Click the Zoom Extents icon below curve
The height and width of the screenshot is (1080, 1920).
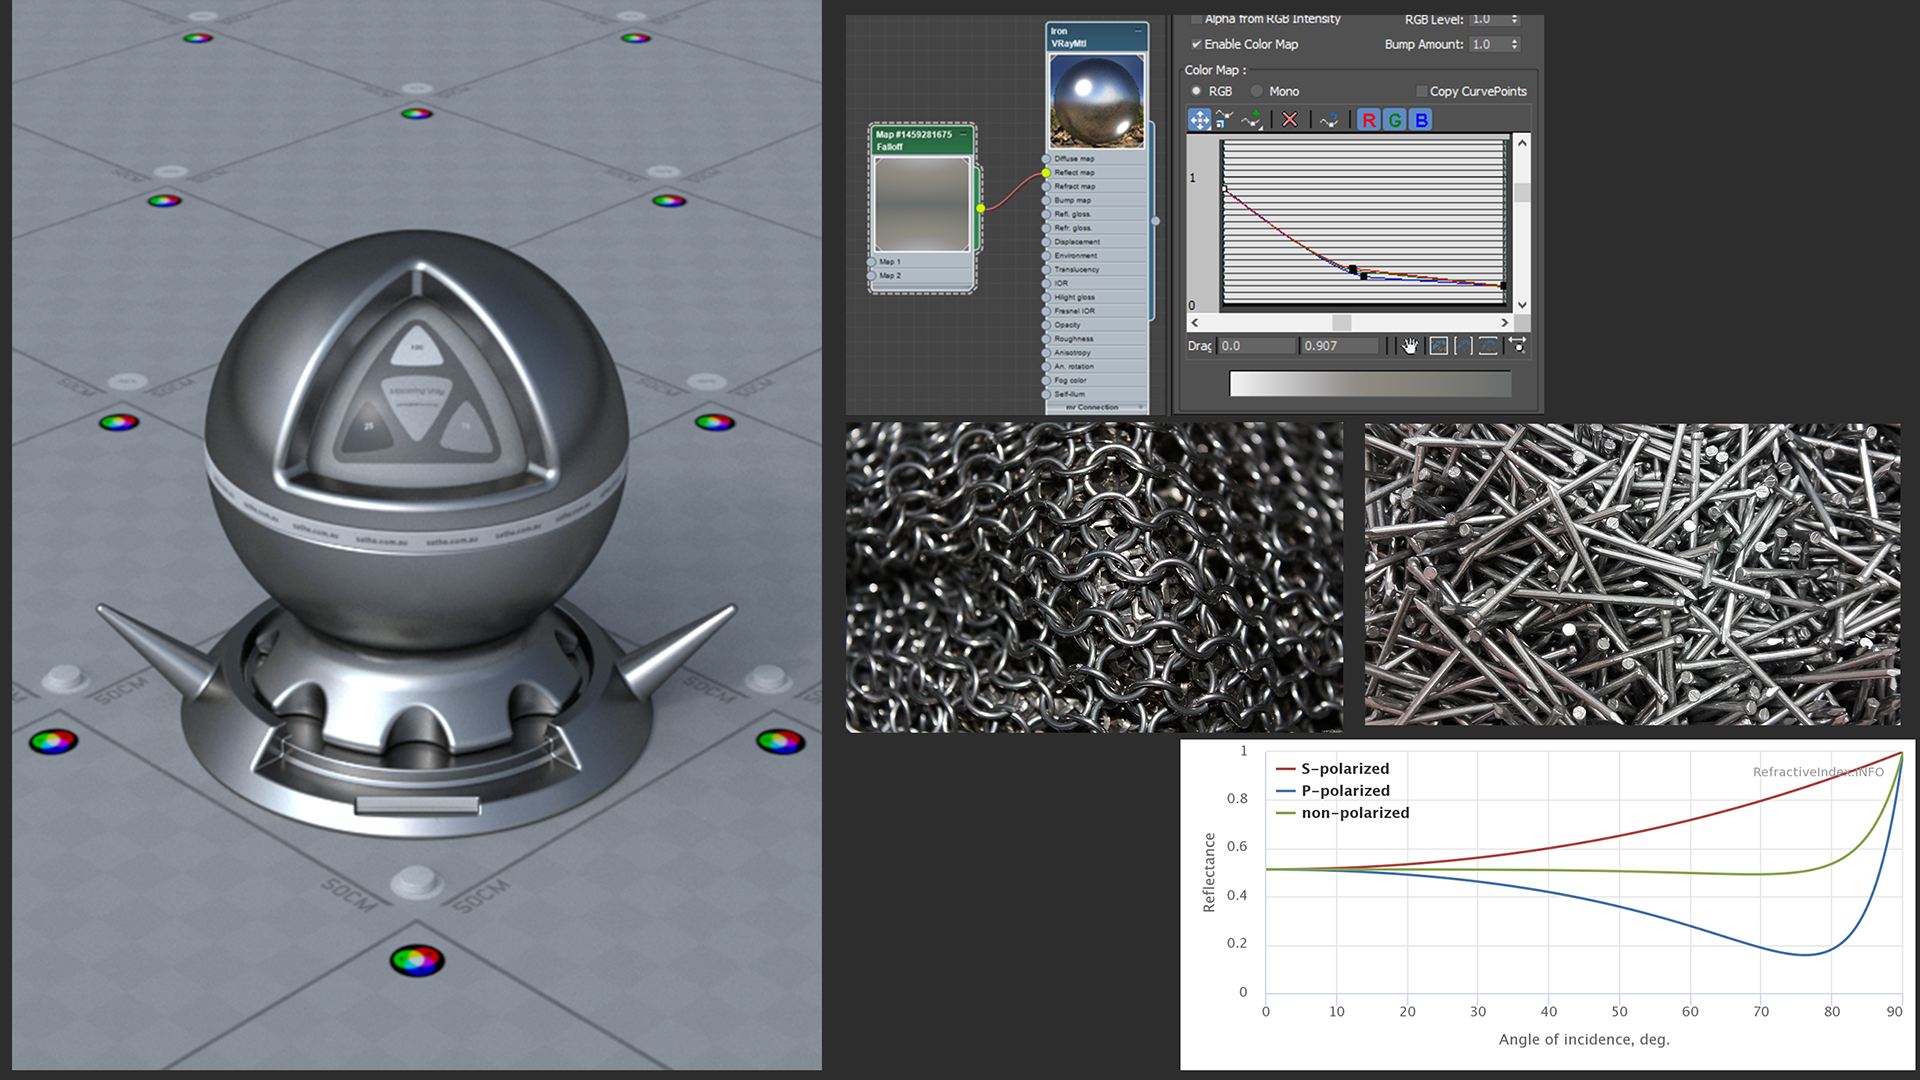[x=1438, y=346]
